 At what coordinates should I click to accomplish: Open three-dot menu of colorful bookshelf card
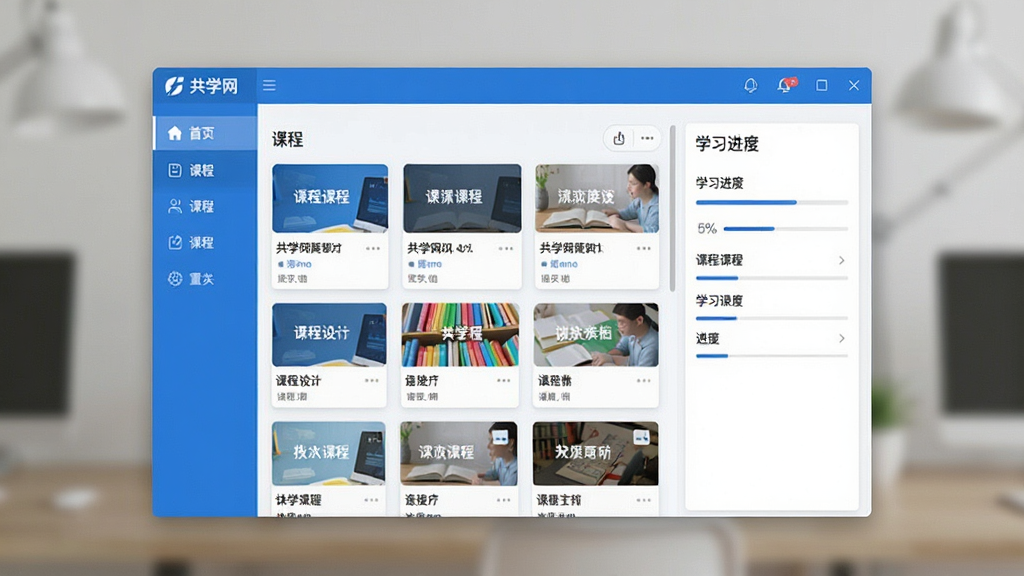point(504,380)
